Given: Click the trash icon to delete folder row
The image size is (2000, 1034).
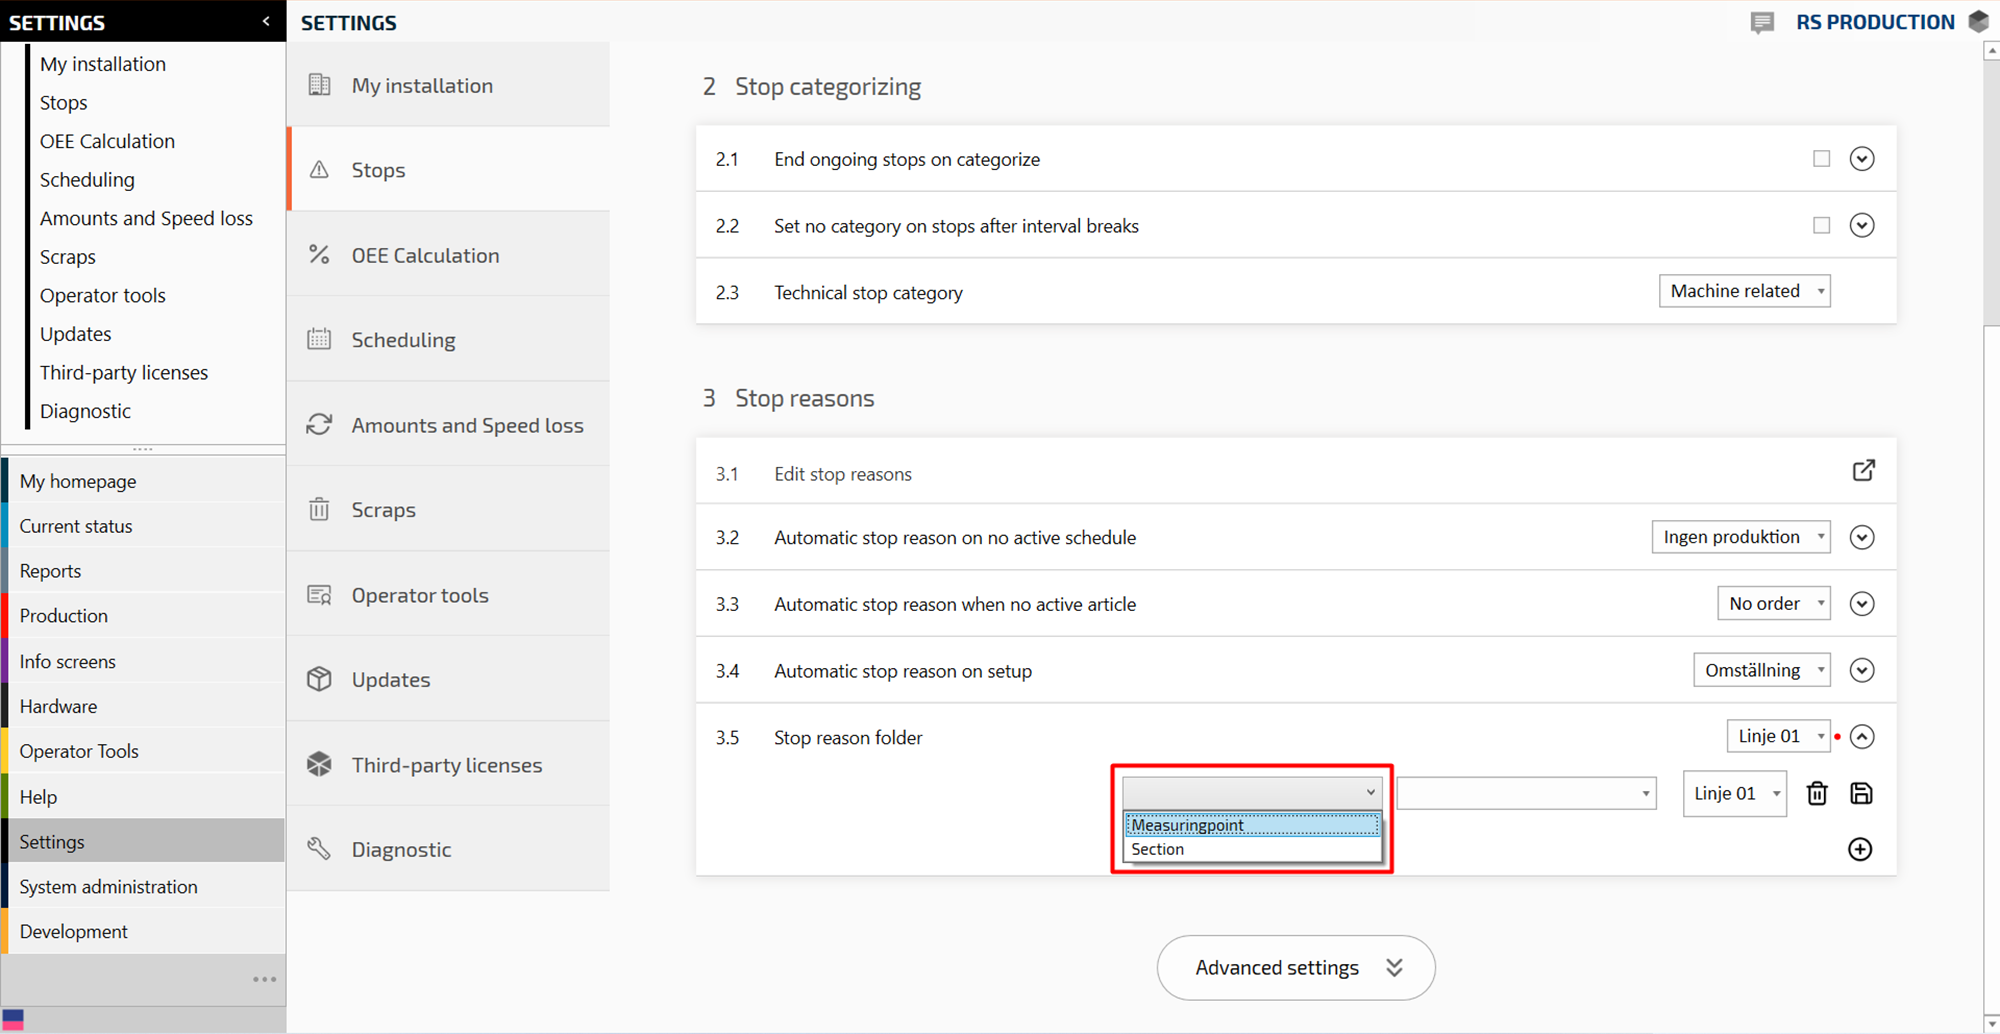Looking at the screenshot, I should pyautogui.click(x=1817, y=794).
